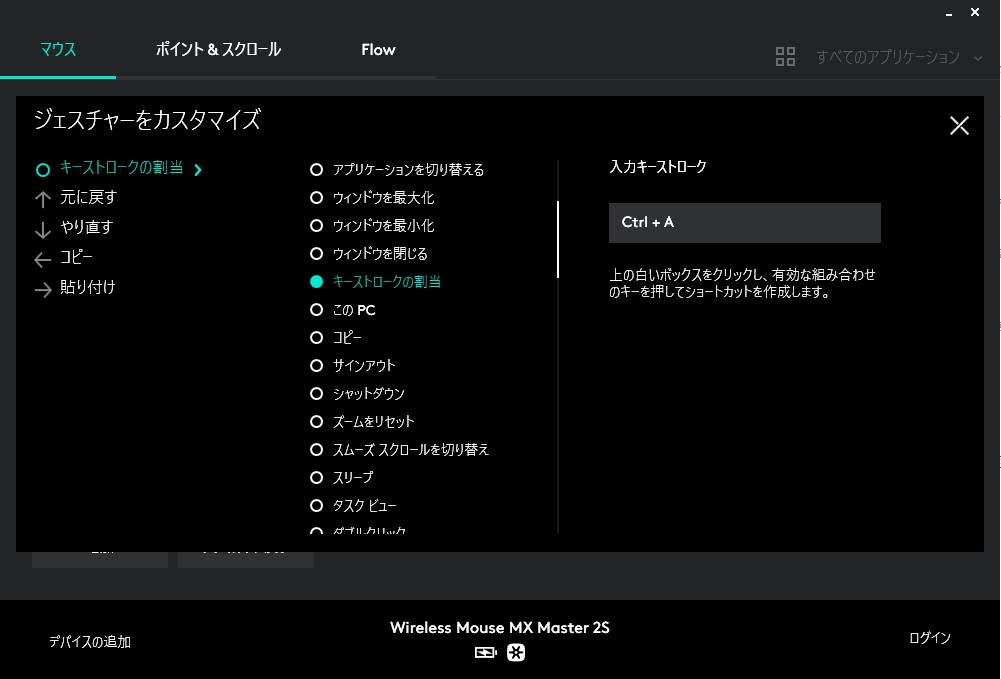Click the left-arrow icon beside コピー
The image size is (1001, 679).
pyautogui.click(x=43, y=258)
